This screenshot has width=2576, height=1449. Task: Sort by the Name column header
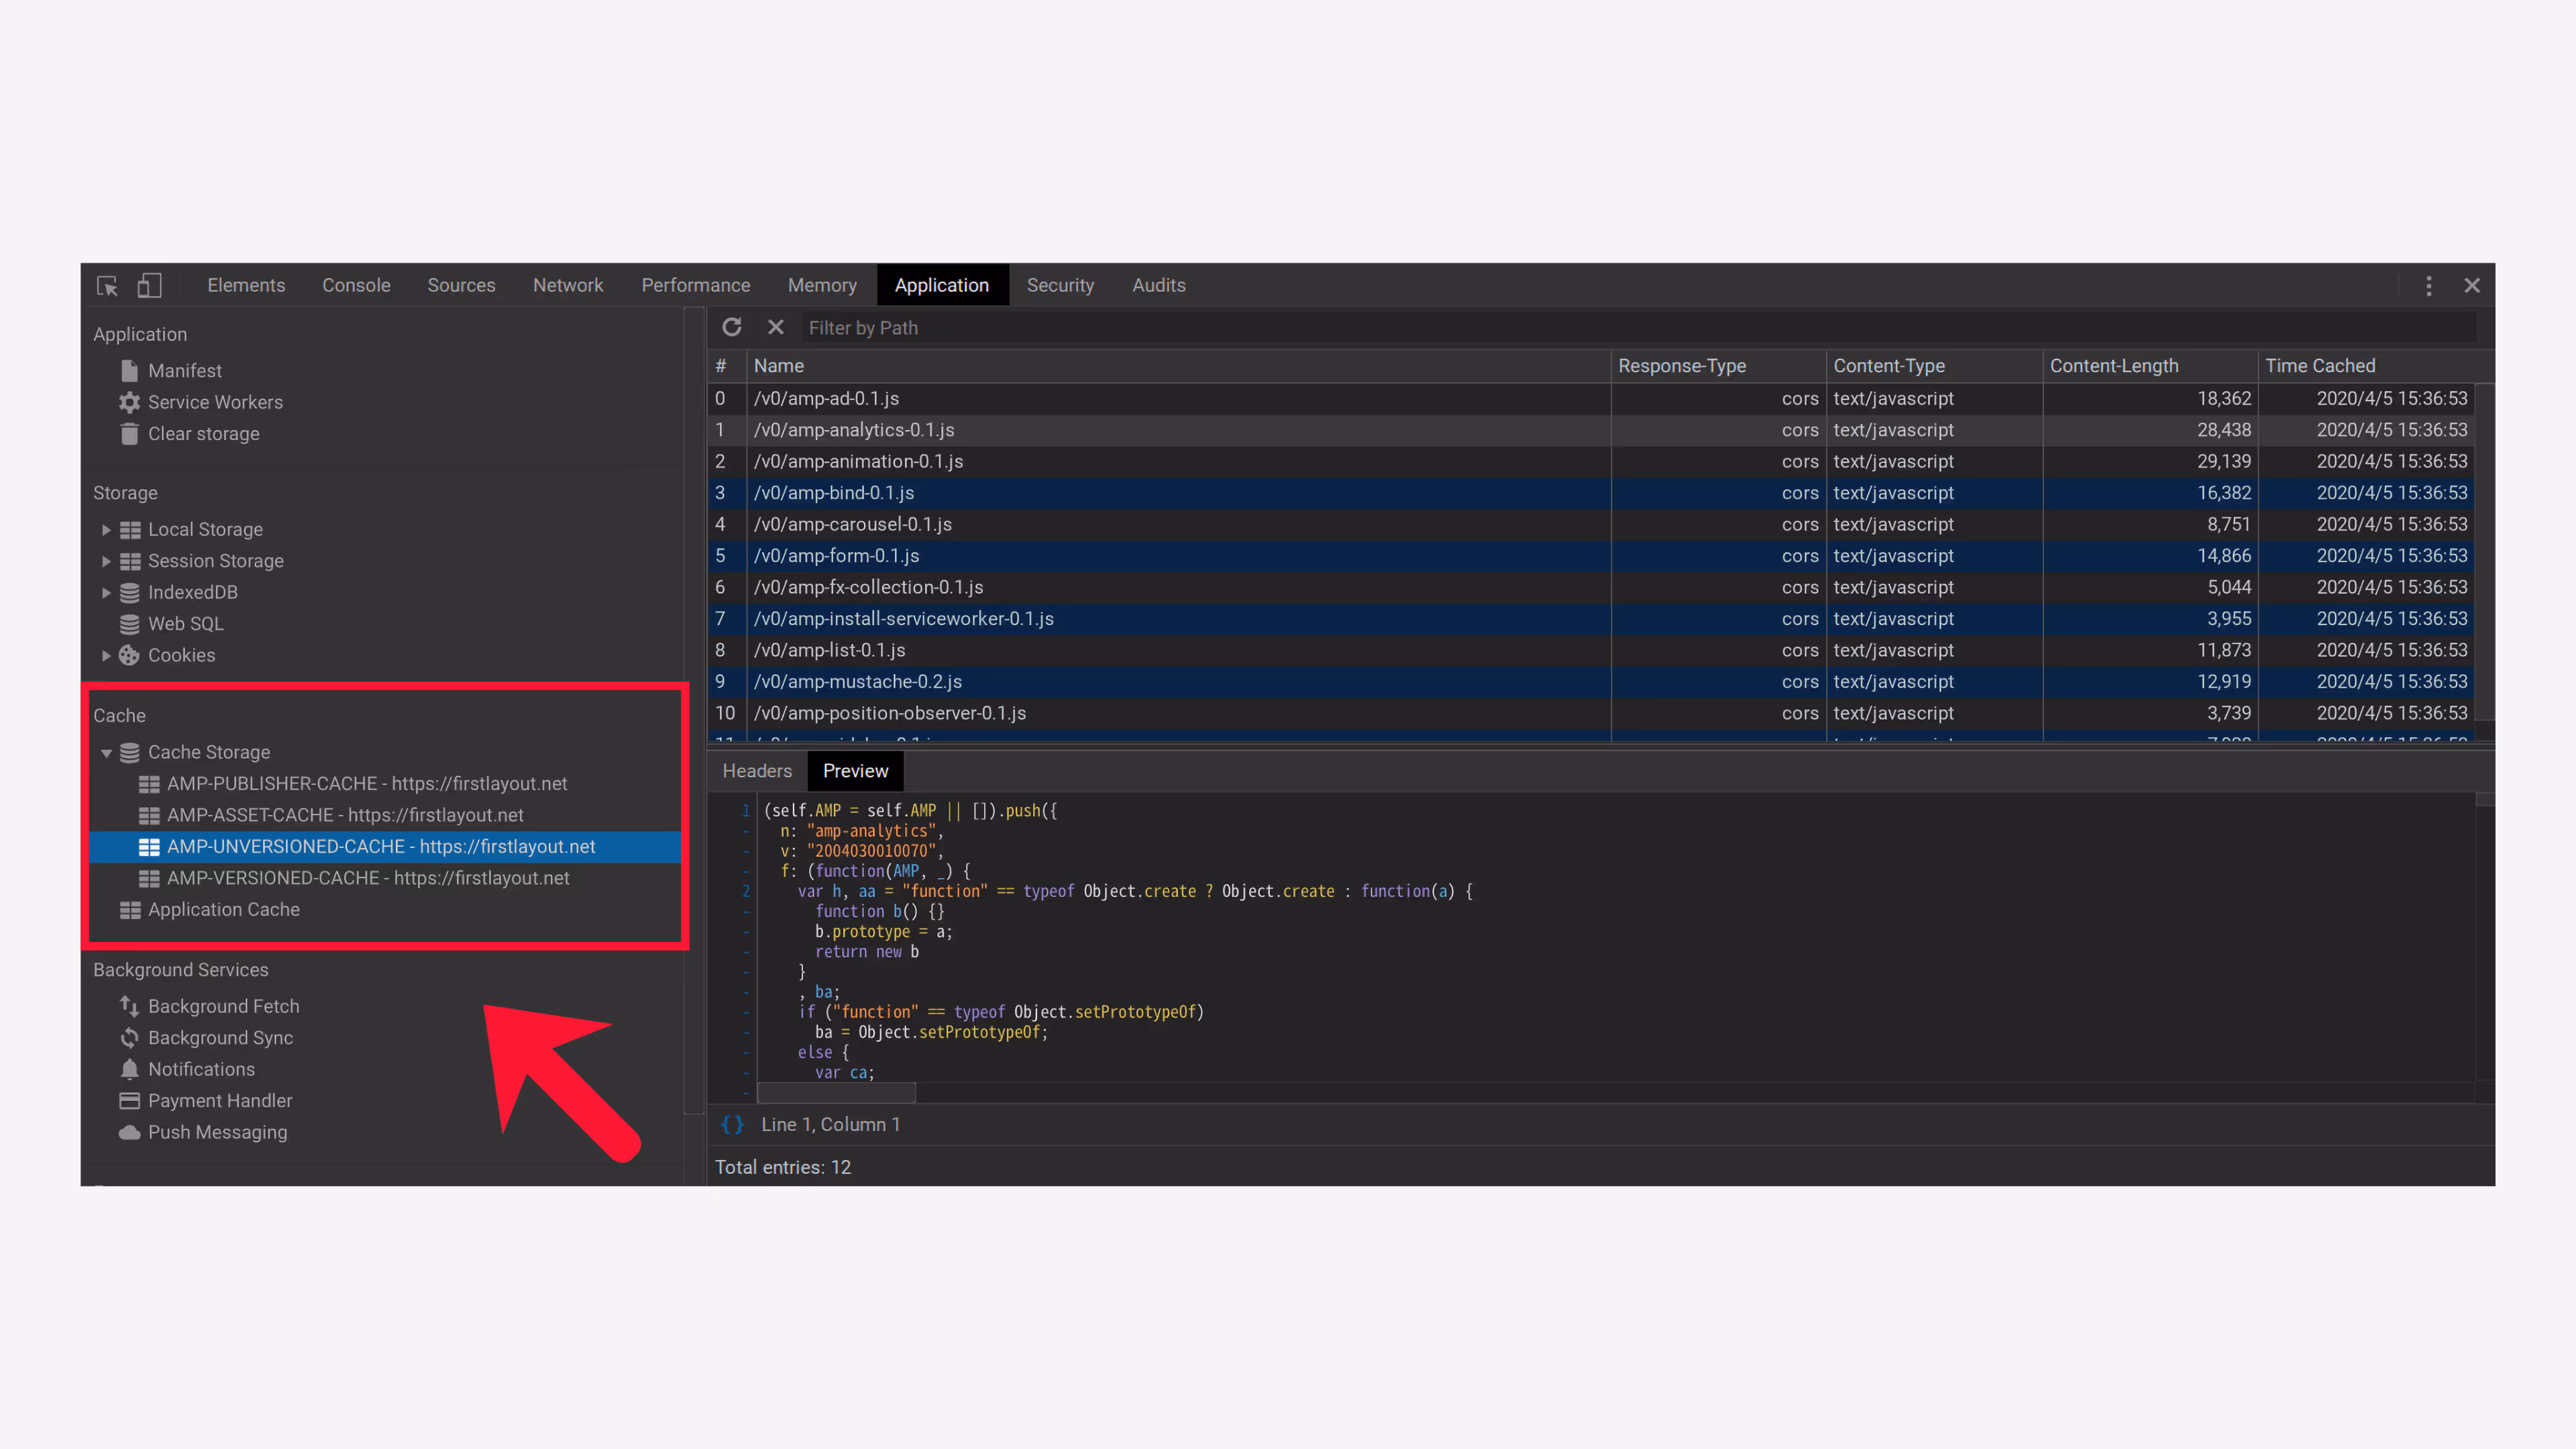coord(1179,366)
